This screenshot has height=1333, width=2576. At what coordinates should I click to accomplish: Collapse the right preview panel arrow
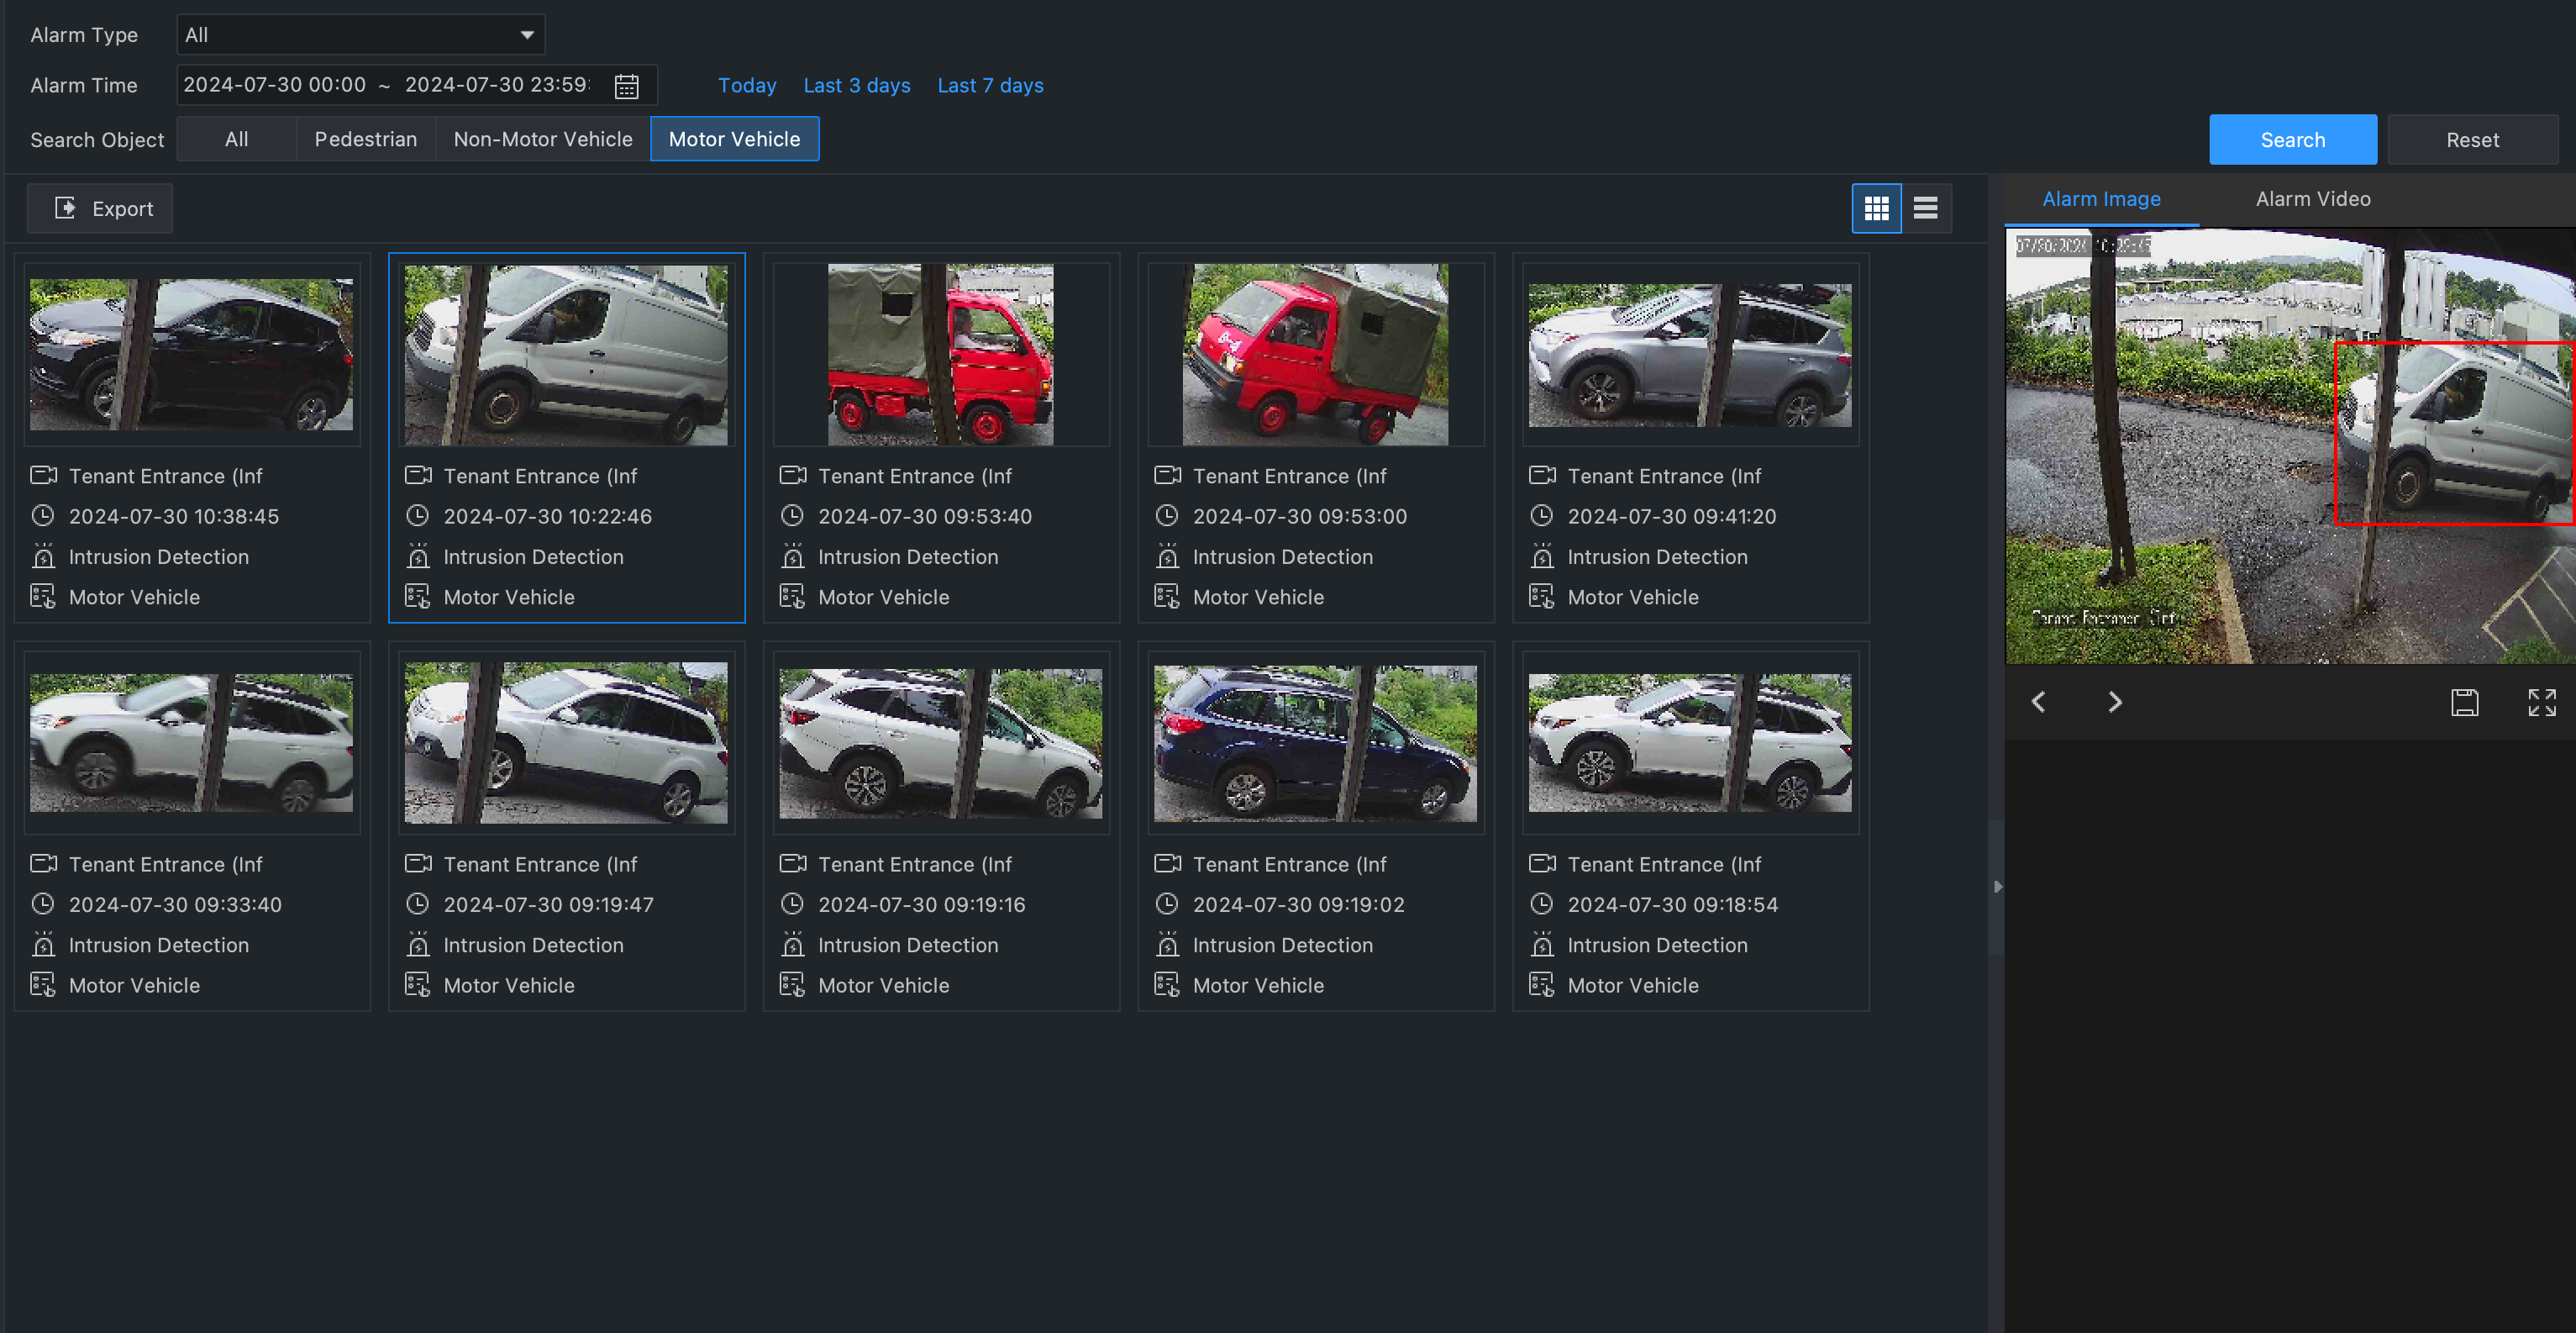[x=1997, y=886]
